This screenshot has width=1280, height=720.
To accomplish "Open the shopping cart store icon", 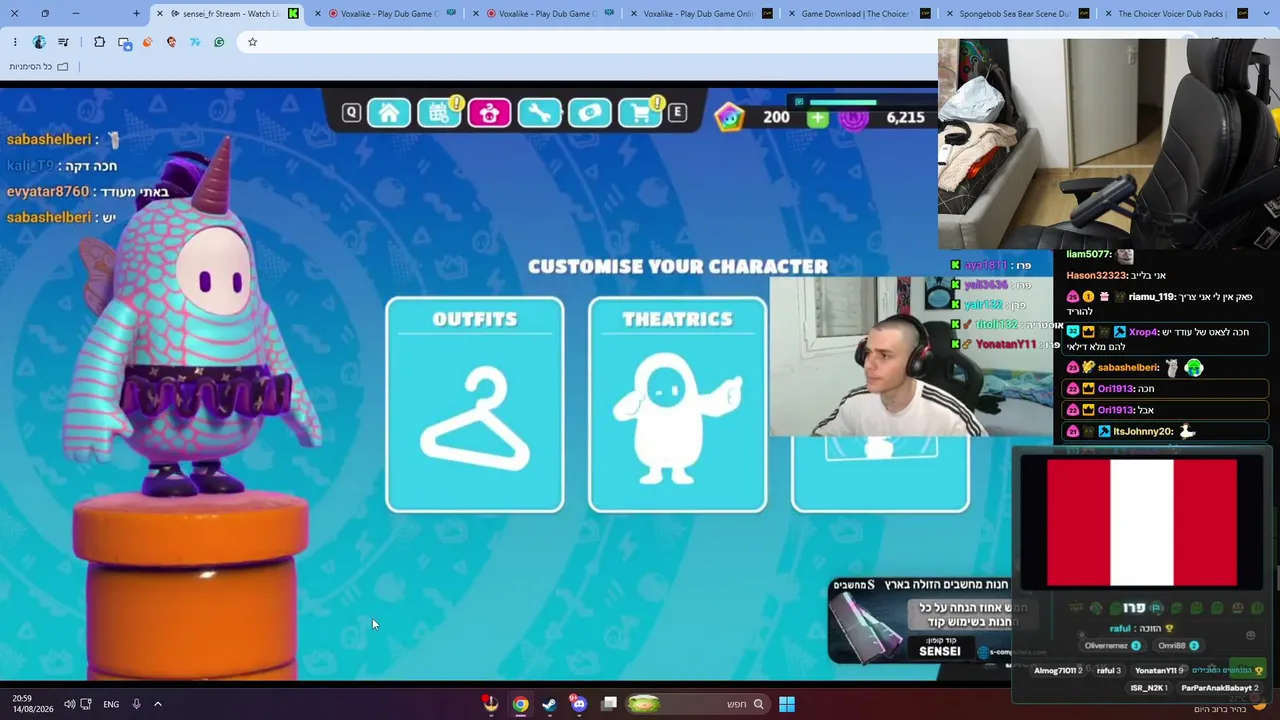I will pyautogui.click(x=640, y=113).
